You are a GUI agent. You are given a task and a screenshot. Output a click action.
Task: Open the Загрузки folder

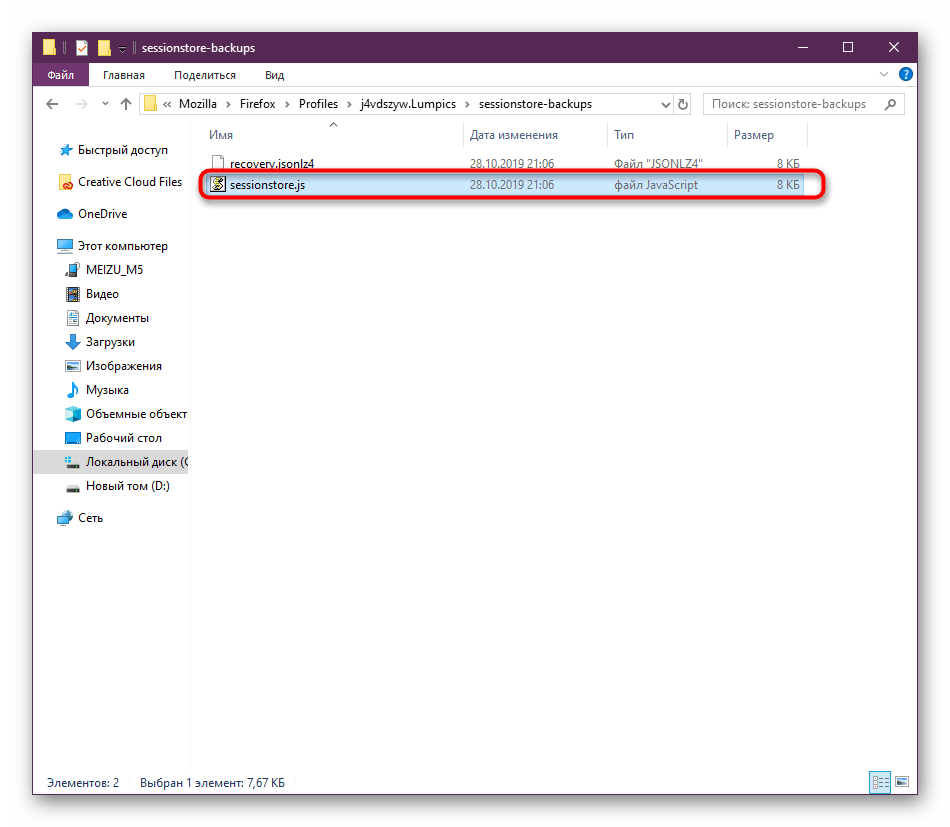(110, 342)
